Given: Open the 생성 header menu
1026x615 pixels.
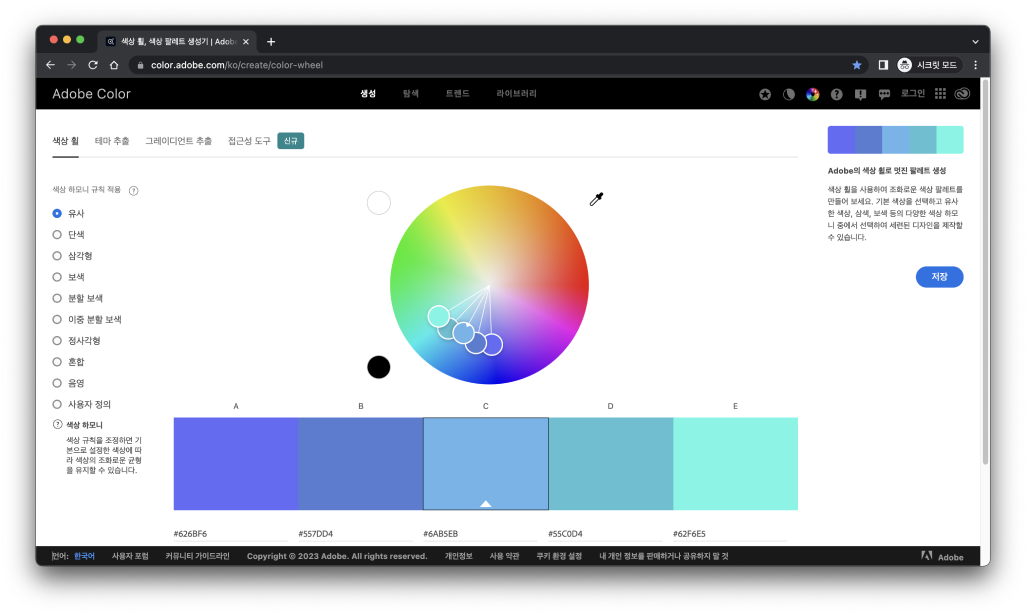Looking at the screenshot, I should tap(368, 94).
